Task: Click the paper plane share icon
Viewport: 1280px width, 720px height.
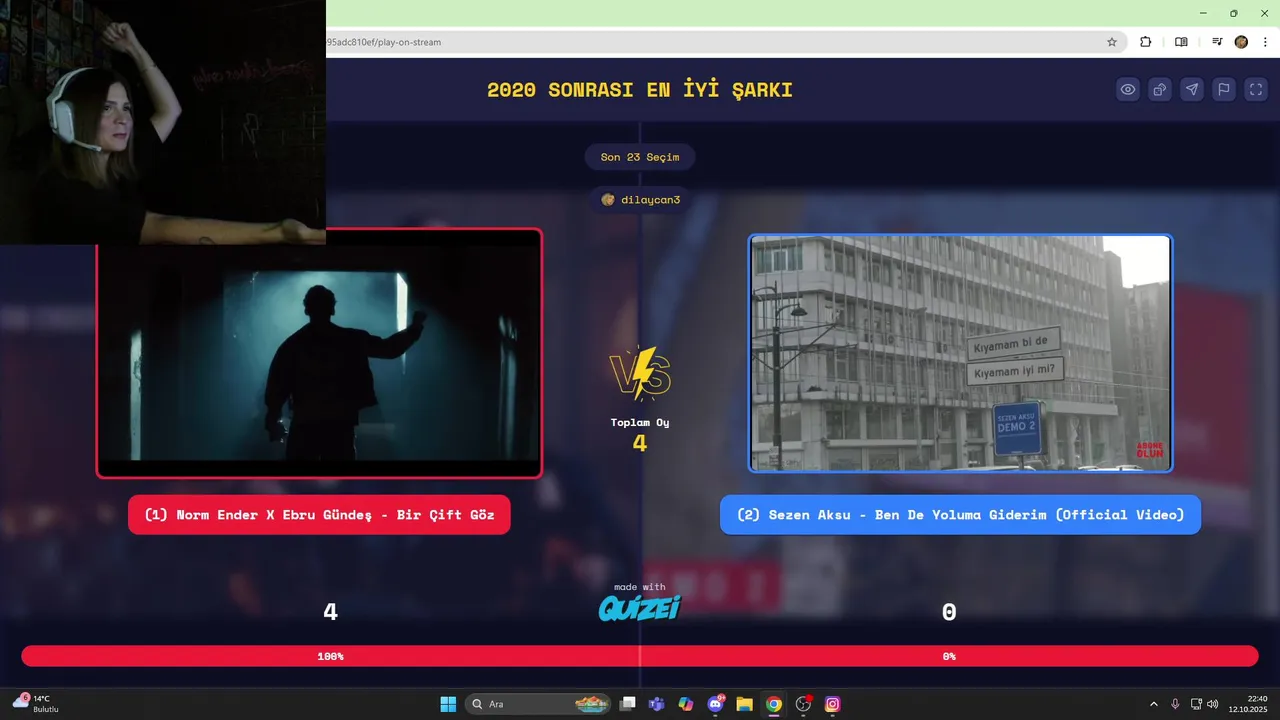Action: point(1192,89)
